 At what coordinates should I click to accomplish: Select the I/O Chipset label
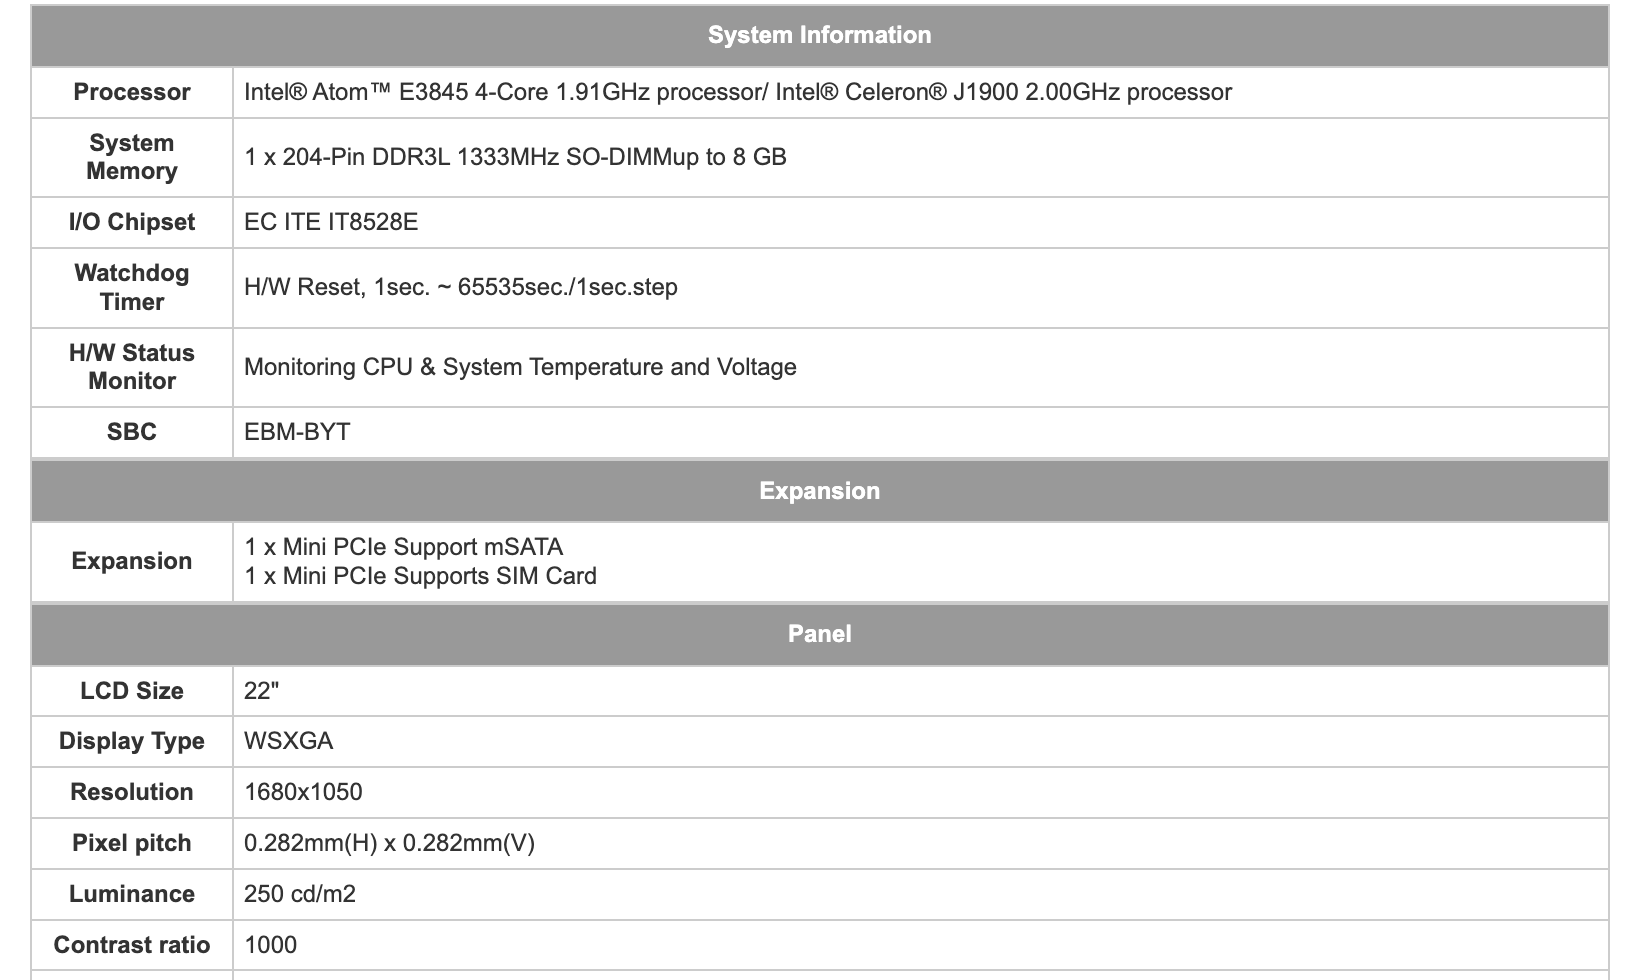coord(132,222)
